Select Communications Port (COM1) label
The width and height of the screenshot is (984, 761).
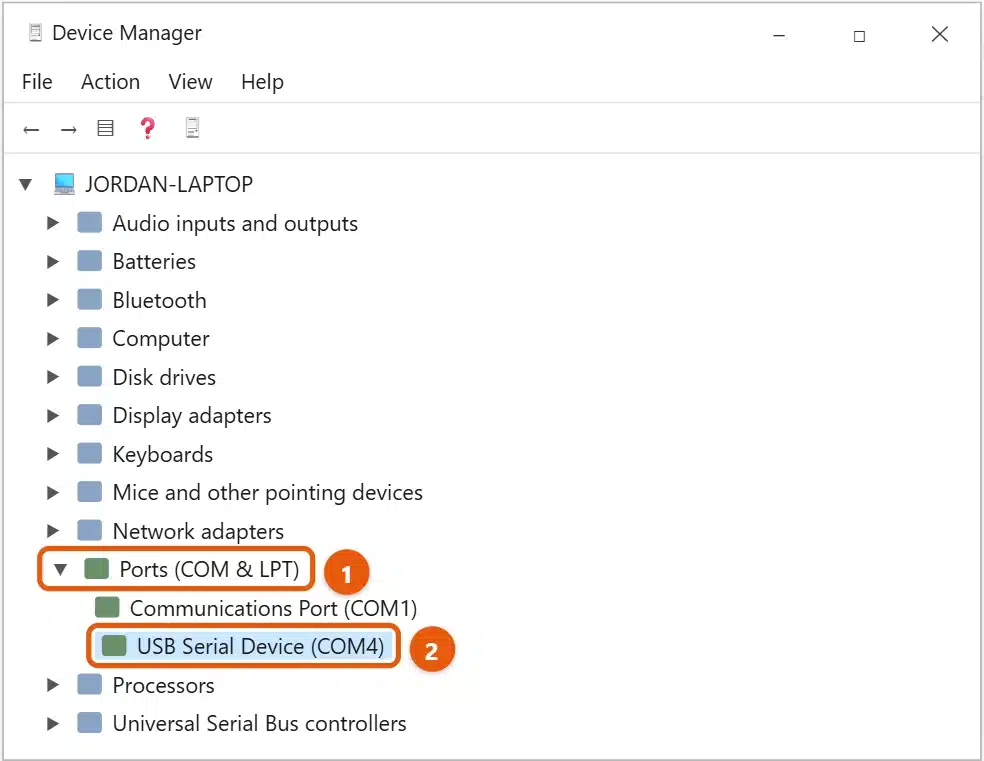pyautogui.click(x=274, y=609)
